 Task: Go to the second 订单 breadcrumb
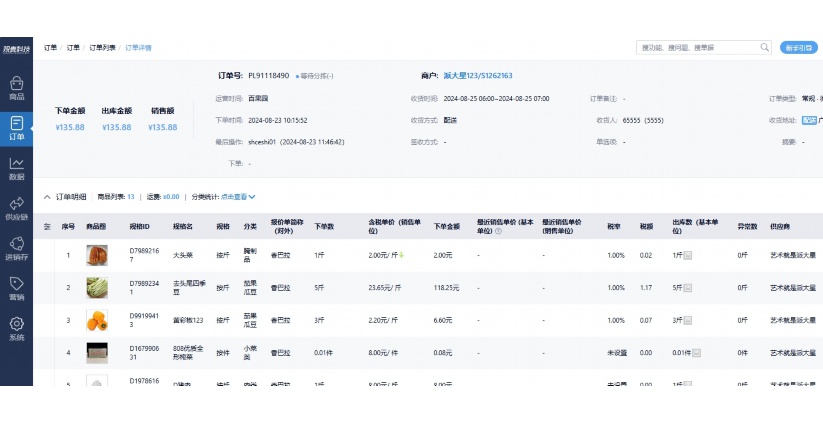tap(73, 48)
